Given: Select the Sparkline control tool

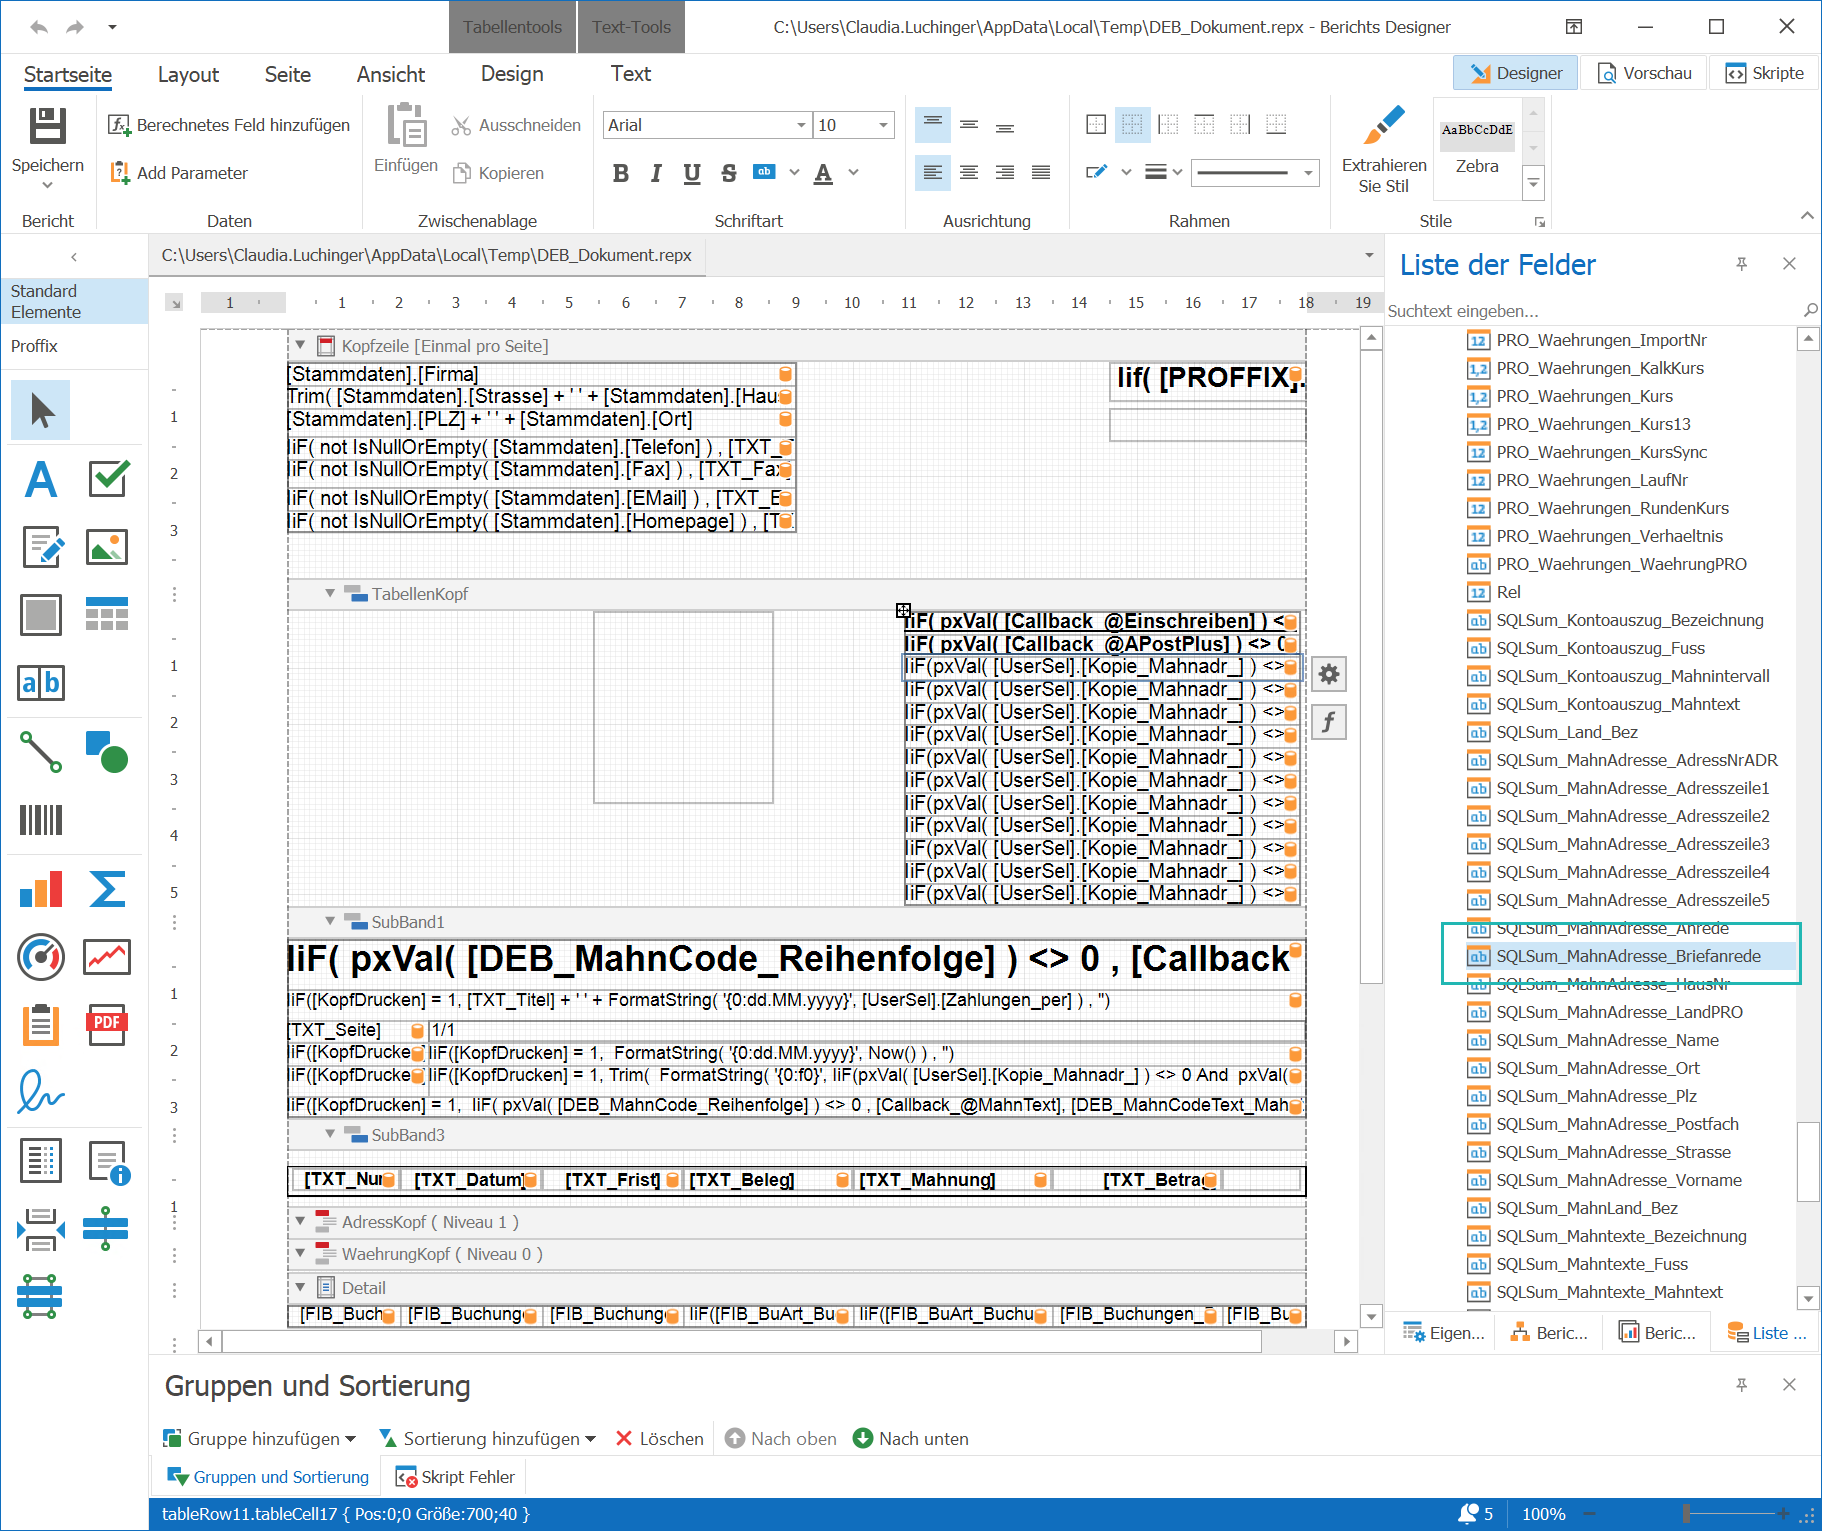Looking at the screenshot, I should pyautogui.click(x=107, y=957).
